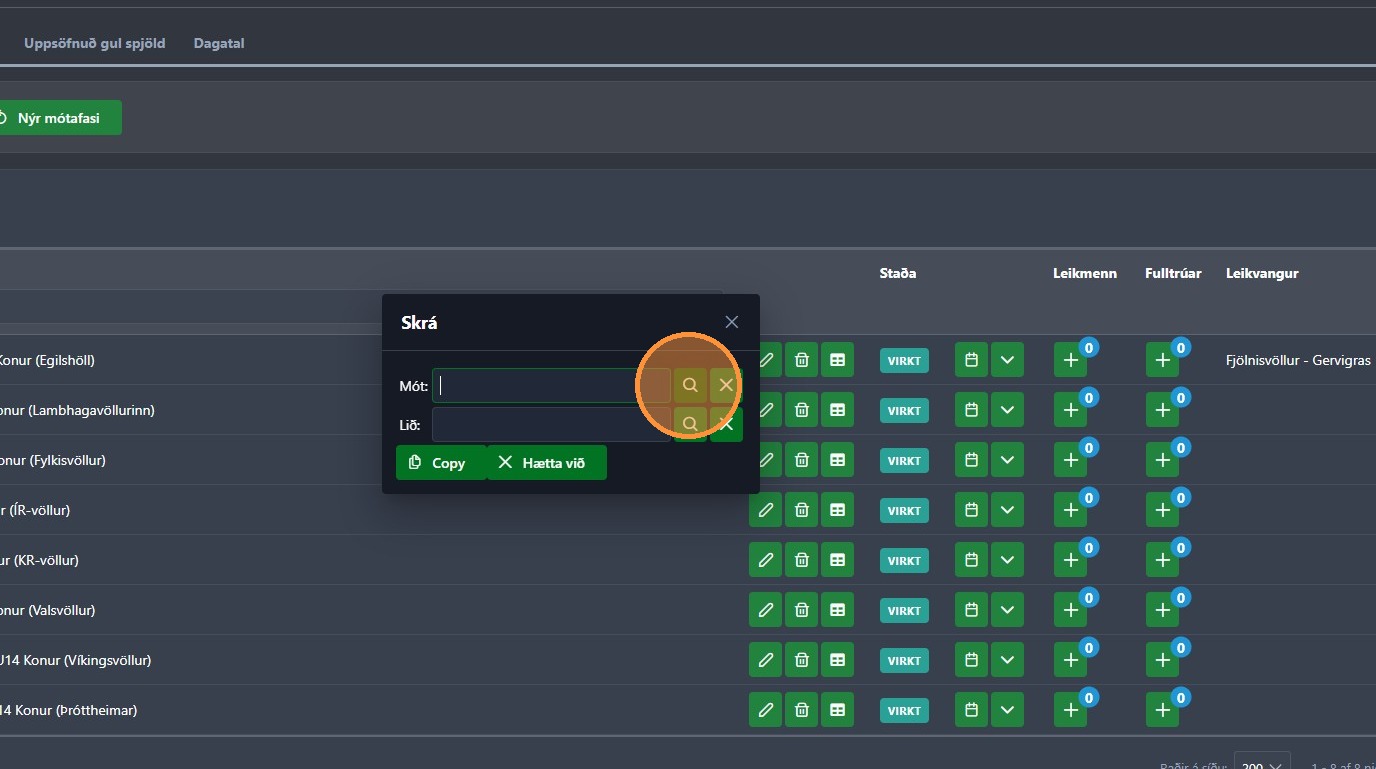Clear the Mót field with its X icon
Image resolution: width=1376 pixels, height=769 pixels.
click(726, 385)
